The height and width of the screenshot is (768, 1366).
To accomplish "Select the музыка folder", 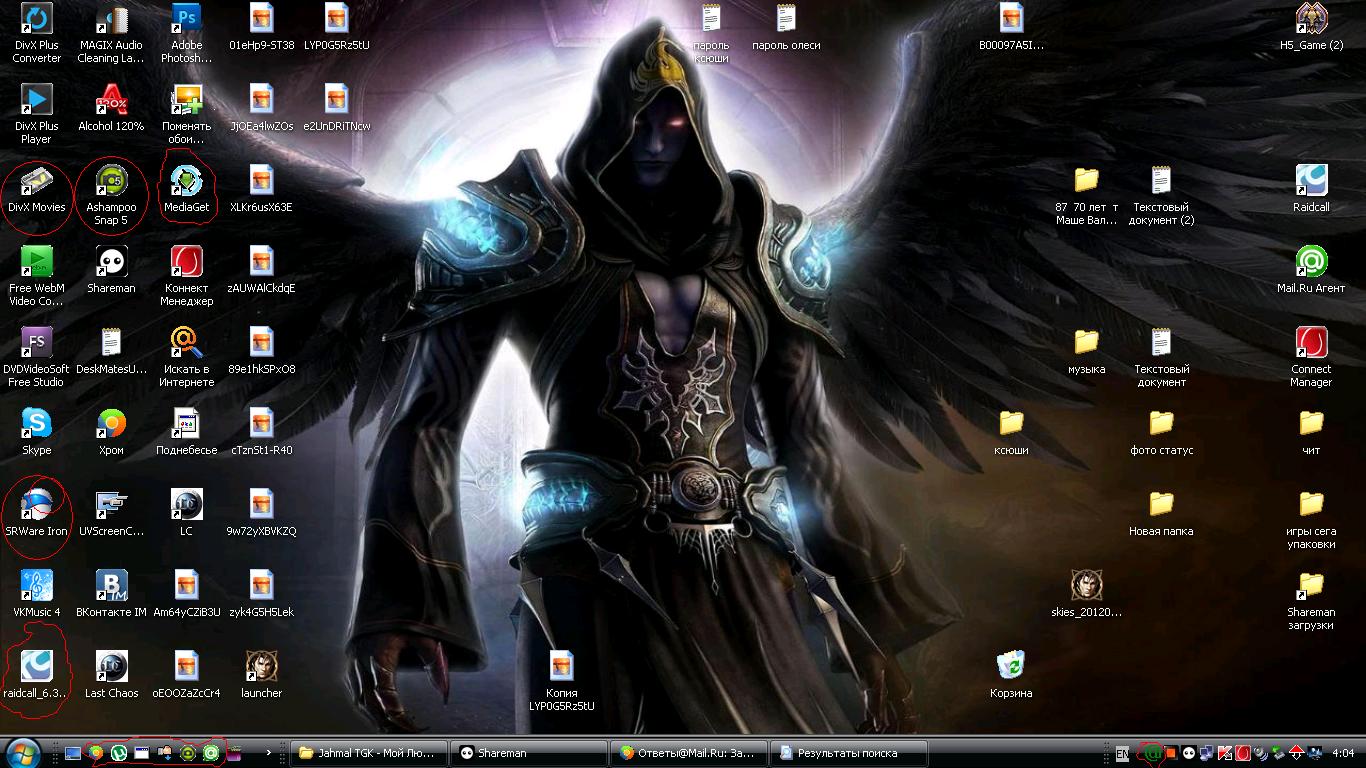I will [1086, 351].
